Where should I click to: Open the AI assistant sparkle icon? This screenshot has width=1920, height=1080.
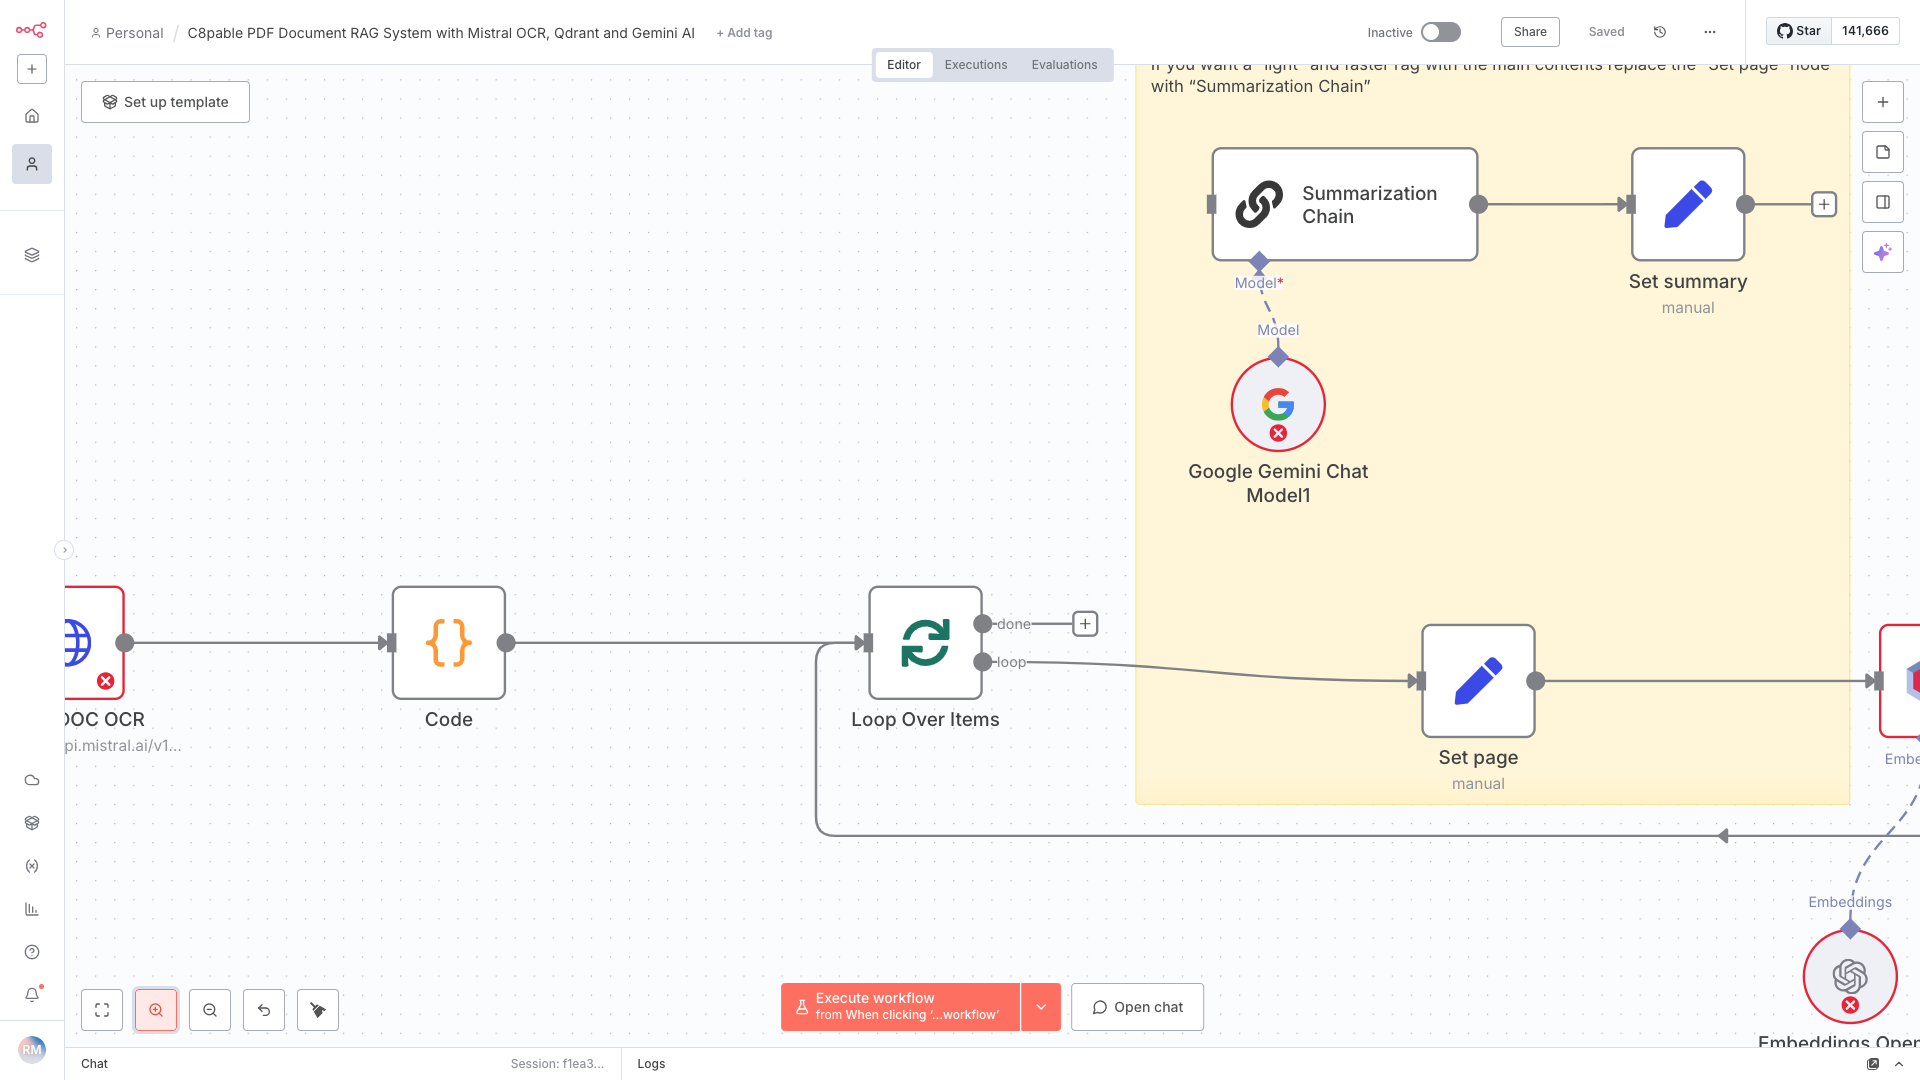[1883, 252]
